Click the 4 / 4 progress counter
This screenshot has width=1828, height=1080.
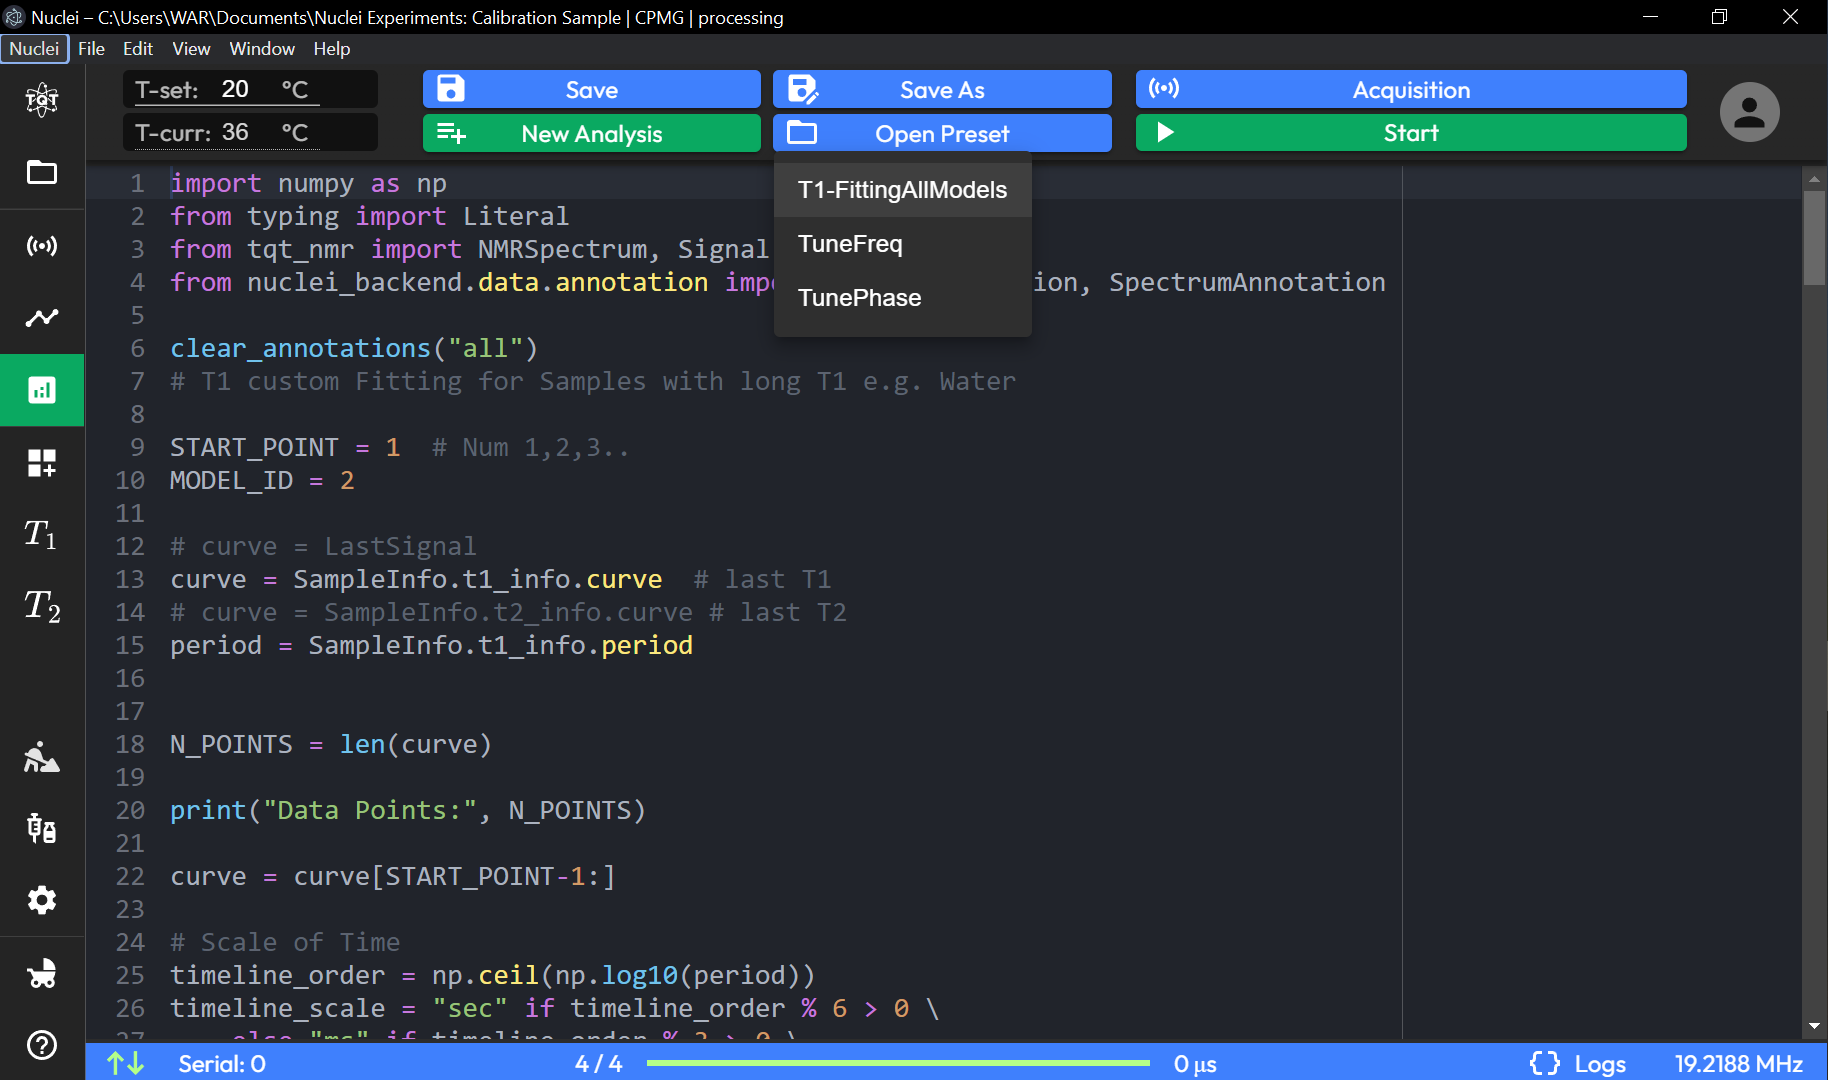598,1064
